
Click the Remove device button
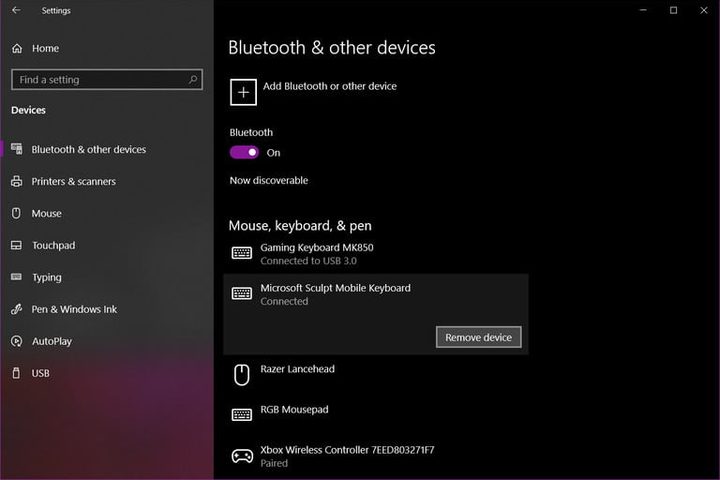point(478,338)
